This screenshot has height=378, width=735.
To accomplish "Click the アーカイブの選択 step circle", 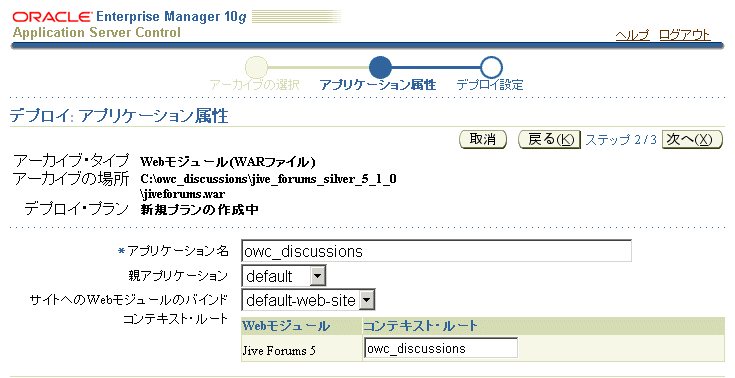I will (256, 67).
